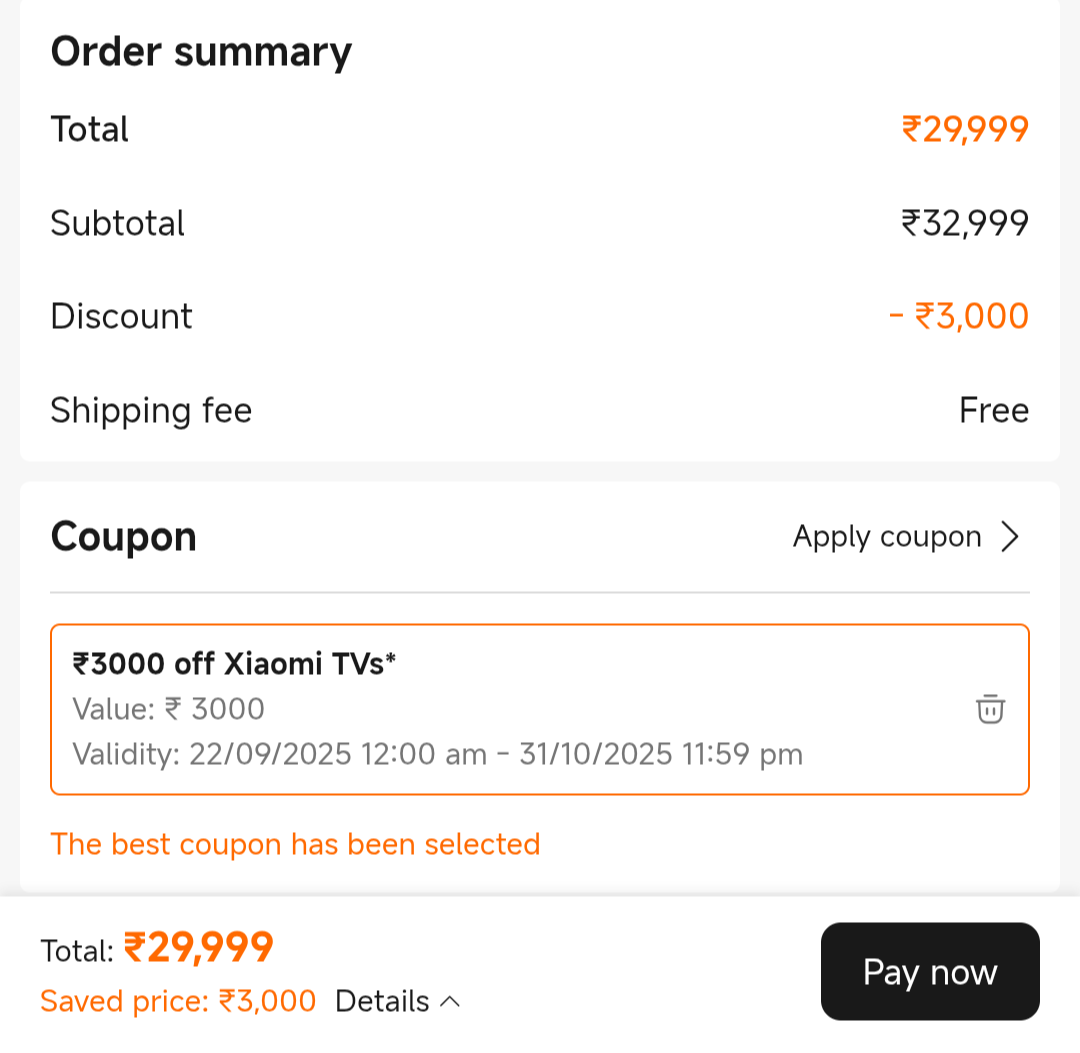The width and height of the screenshot is (1080, 1053).
Task: Open the Apply coupon link
Action: (887, 537)
